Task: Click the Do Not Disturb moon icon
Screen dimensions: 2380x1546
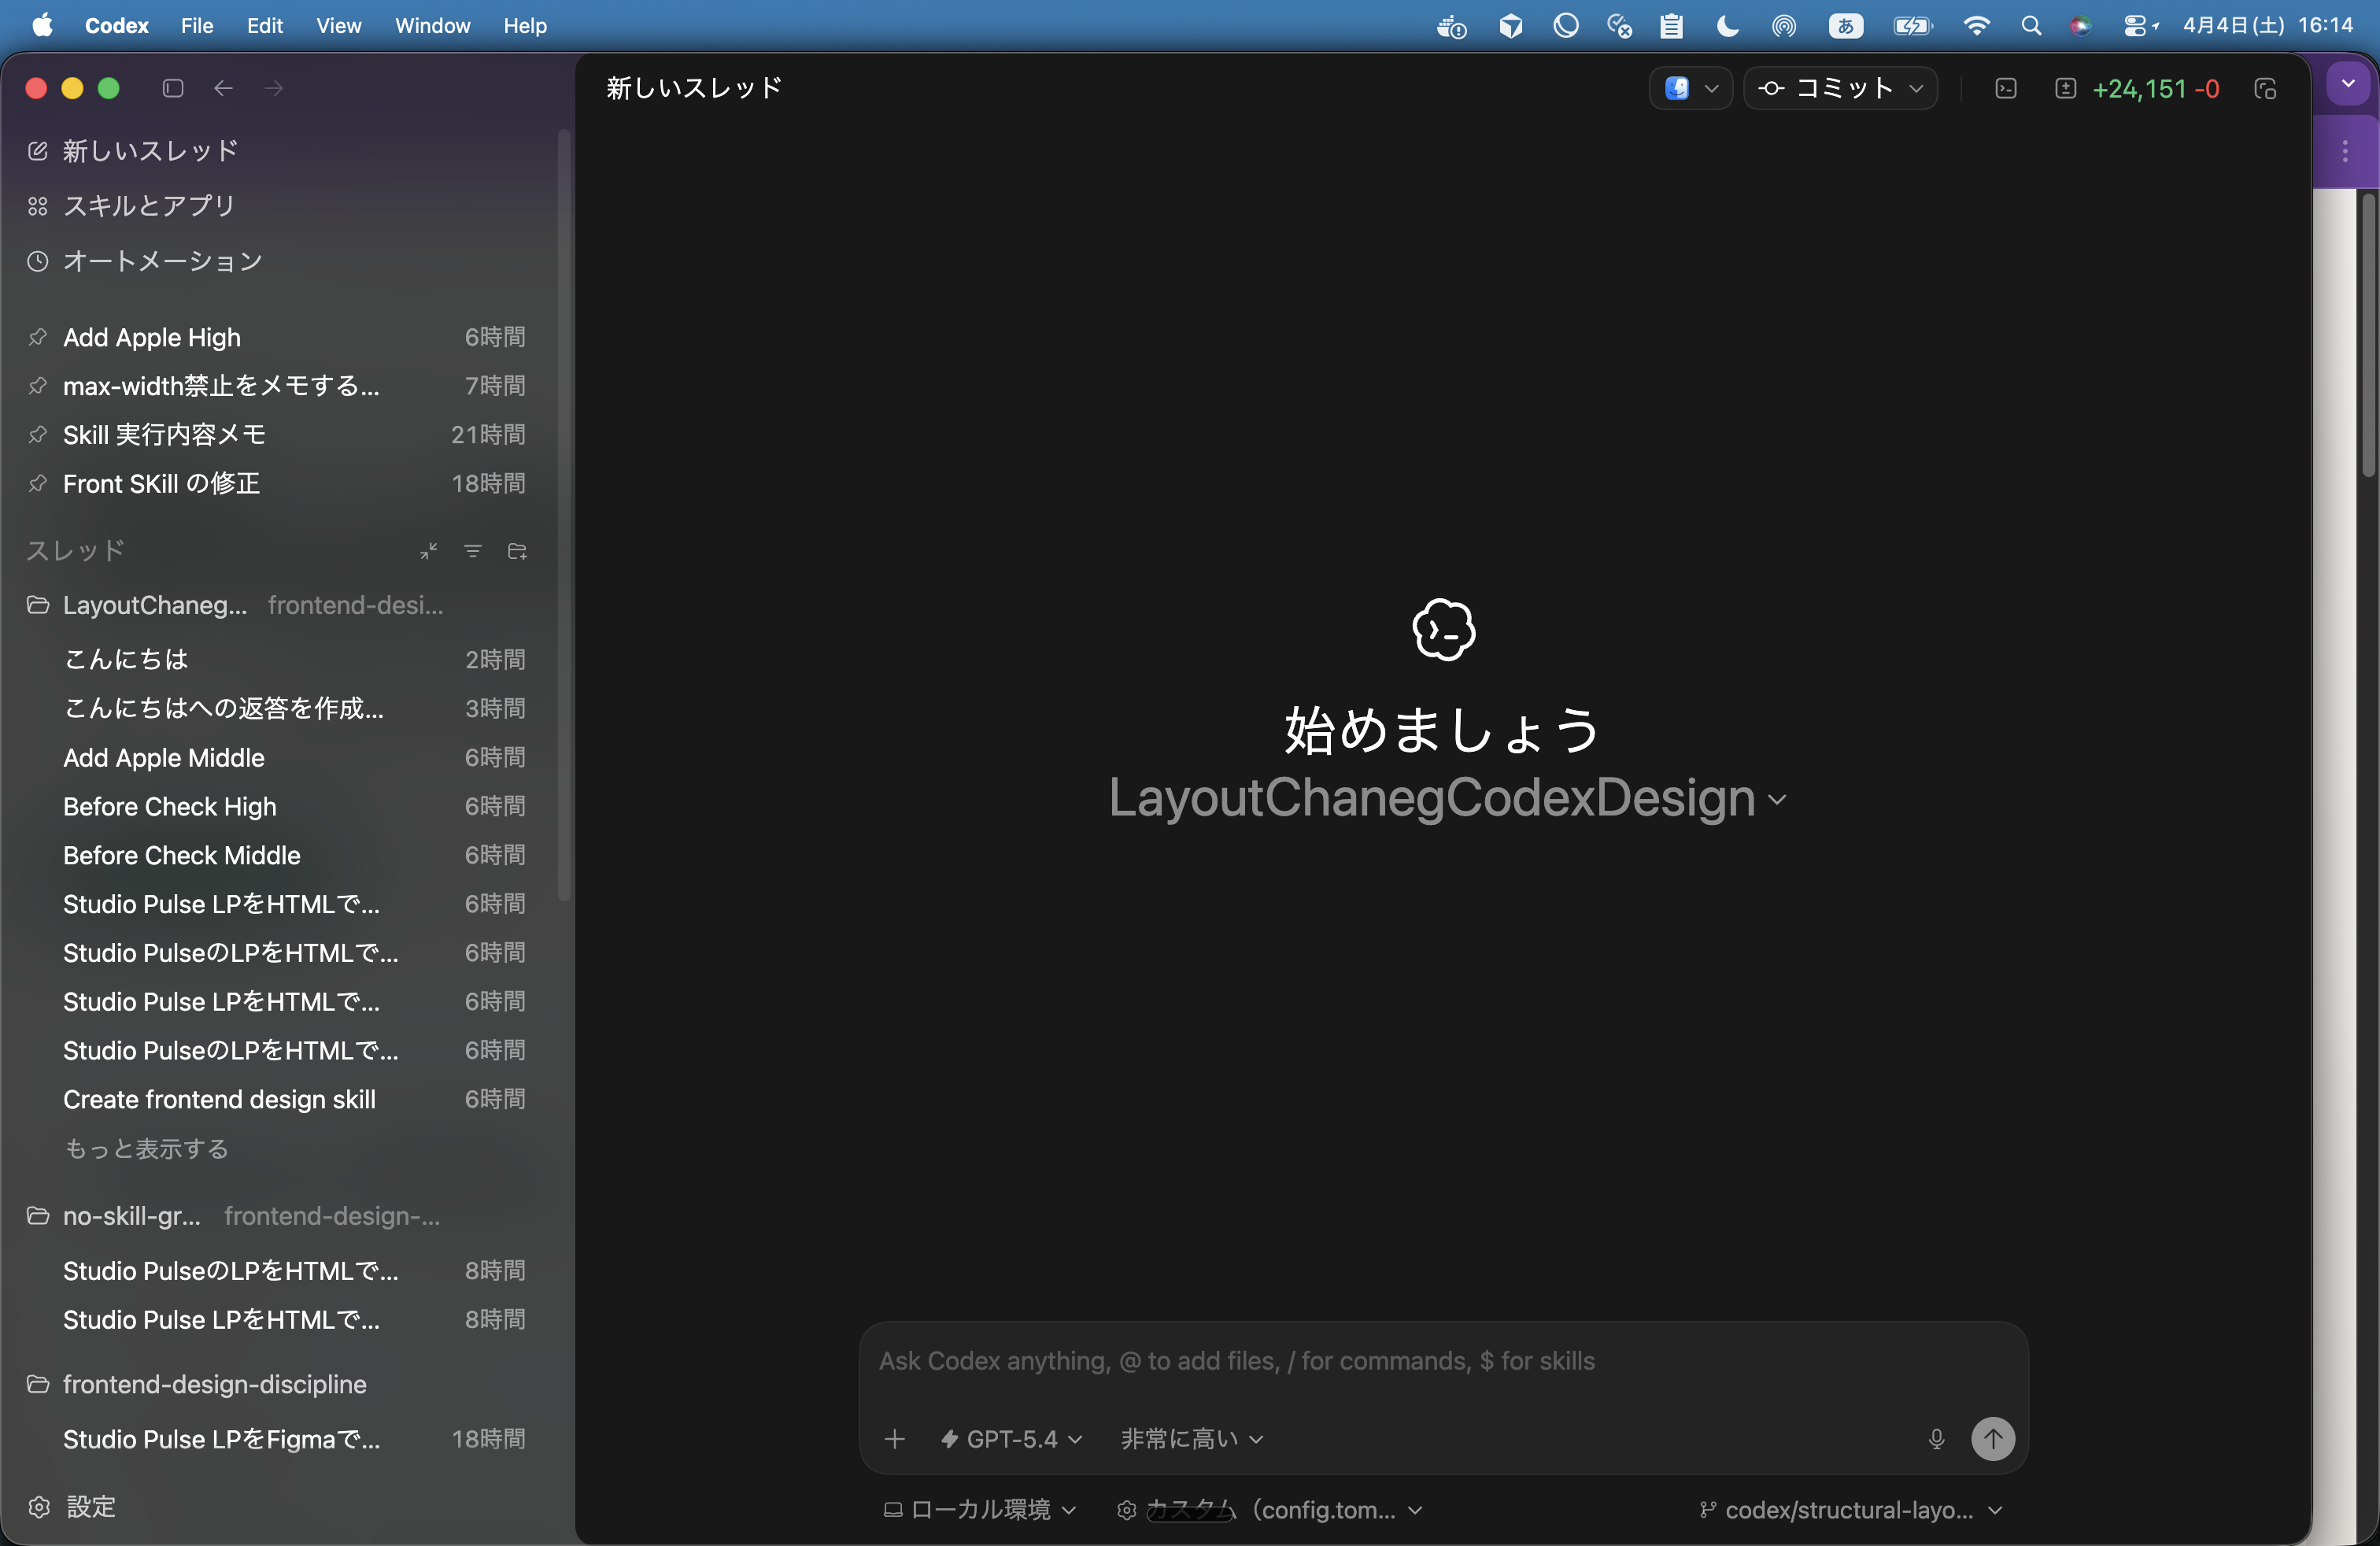Action: pyautogui.click(x=1727, y=26)
